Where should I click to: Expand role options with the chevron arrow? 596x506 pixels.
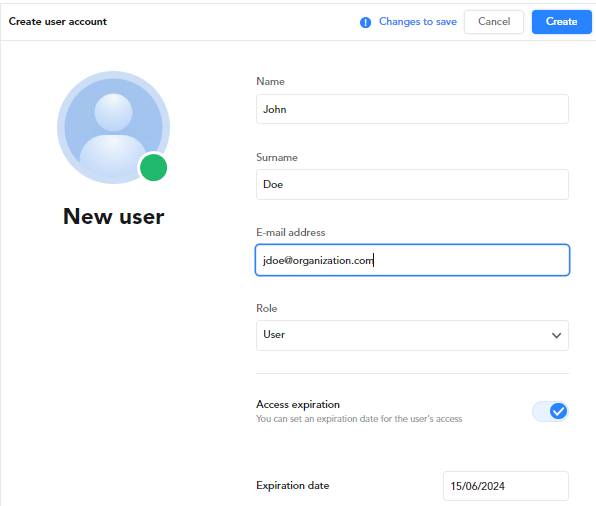[556, 335]
